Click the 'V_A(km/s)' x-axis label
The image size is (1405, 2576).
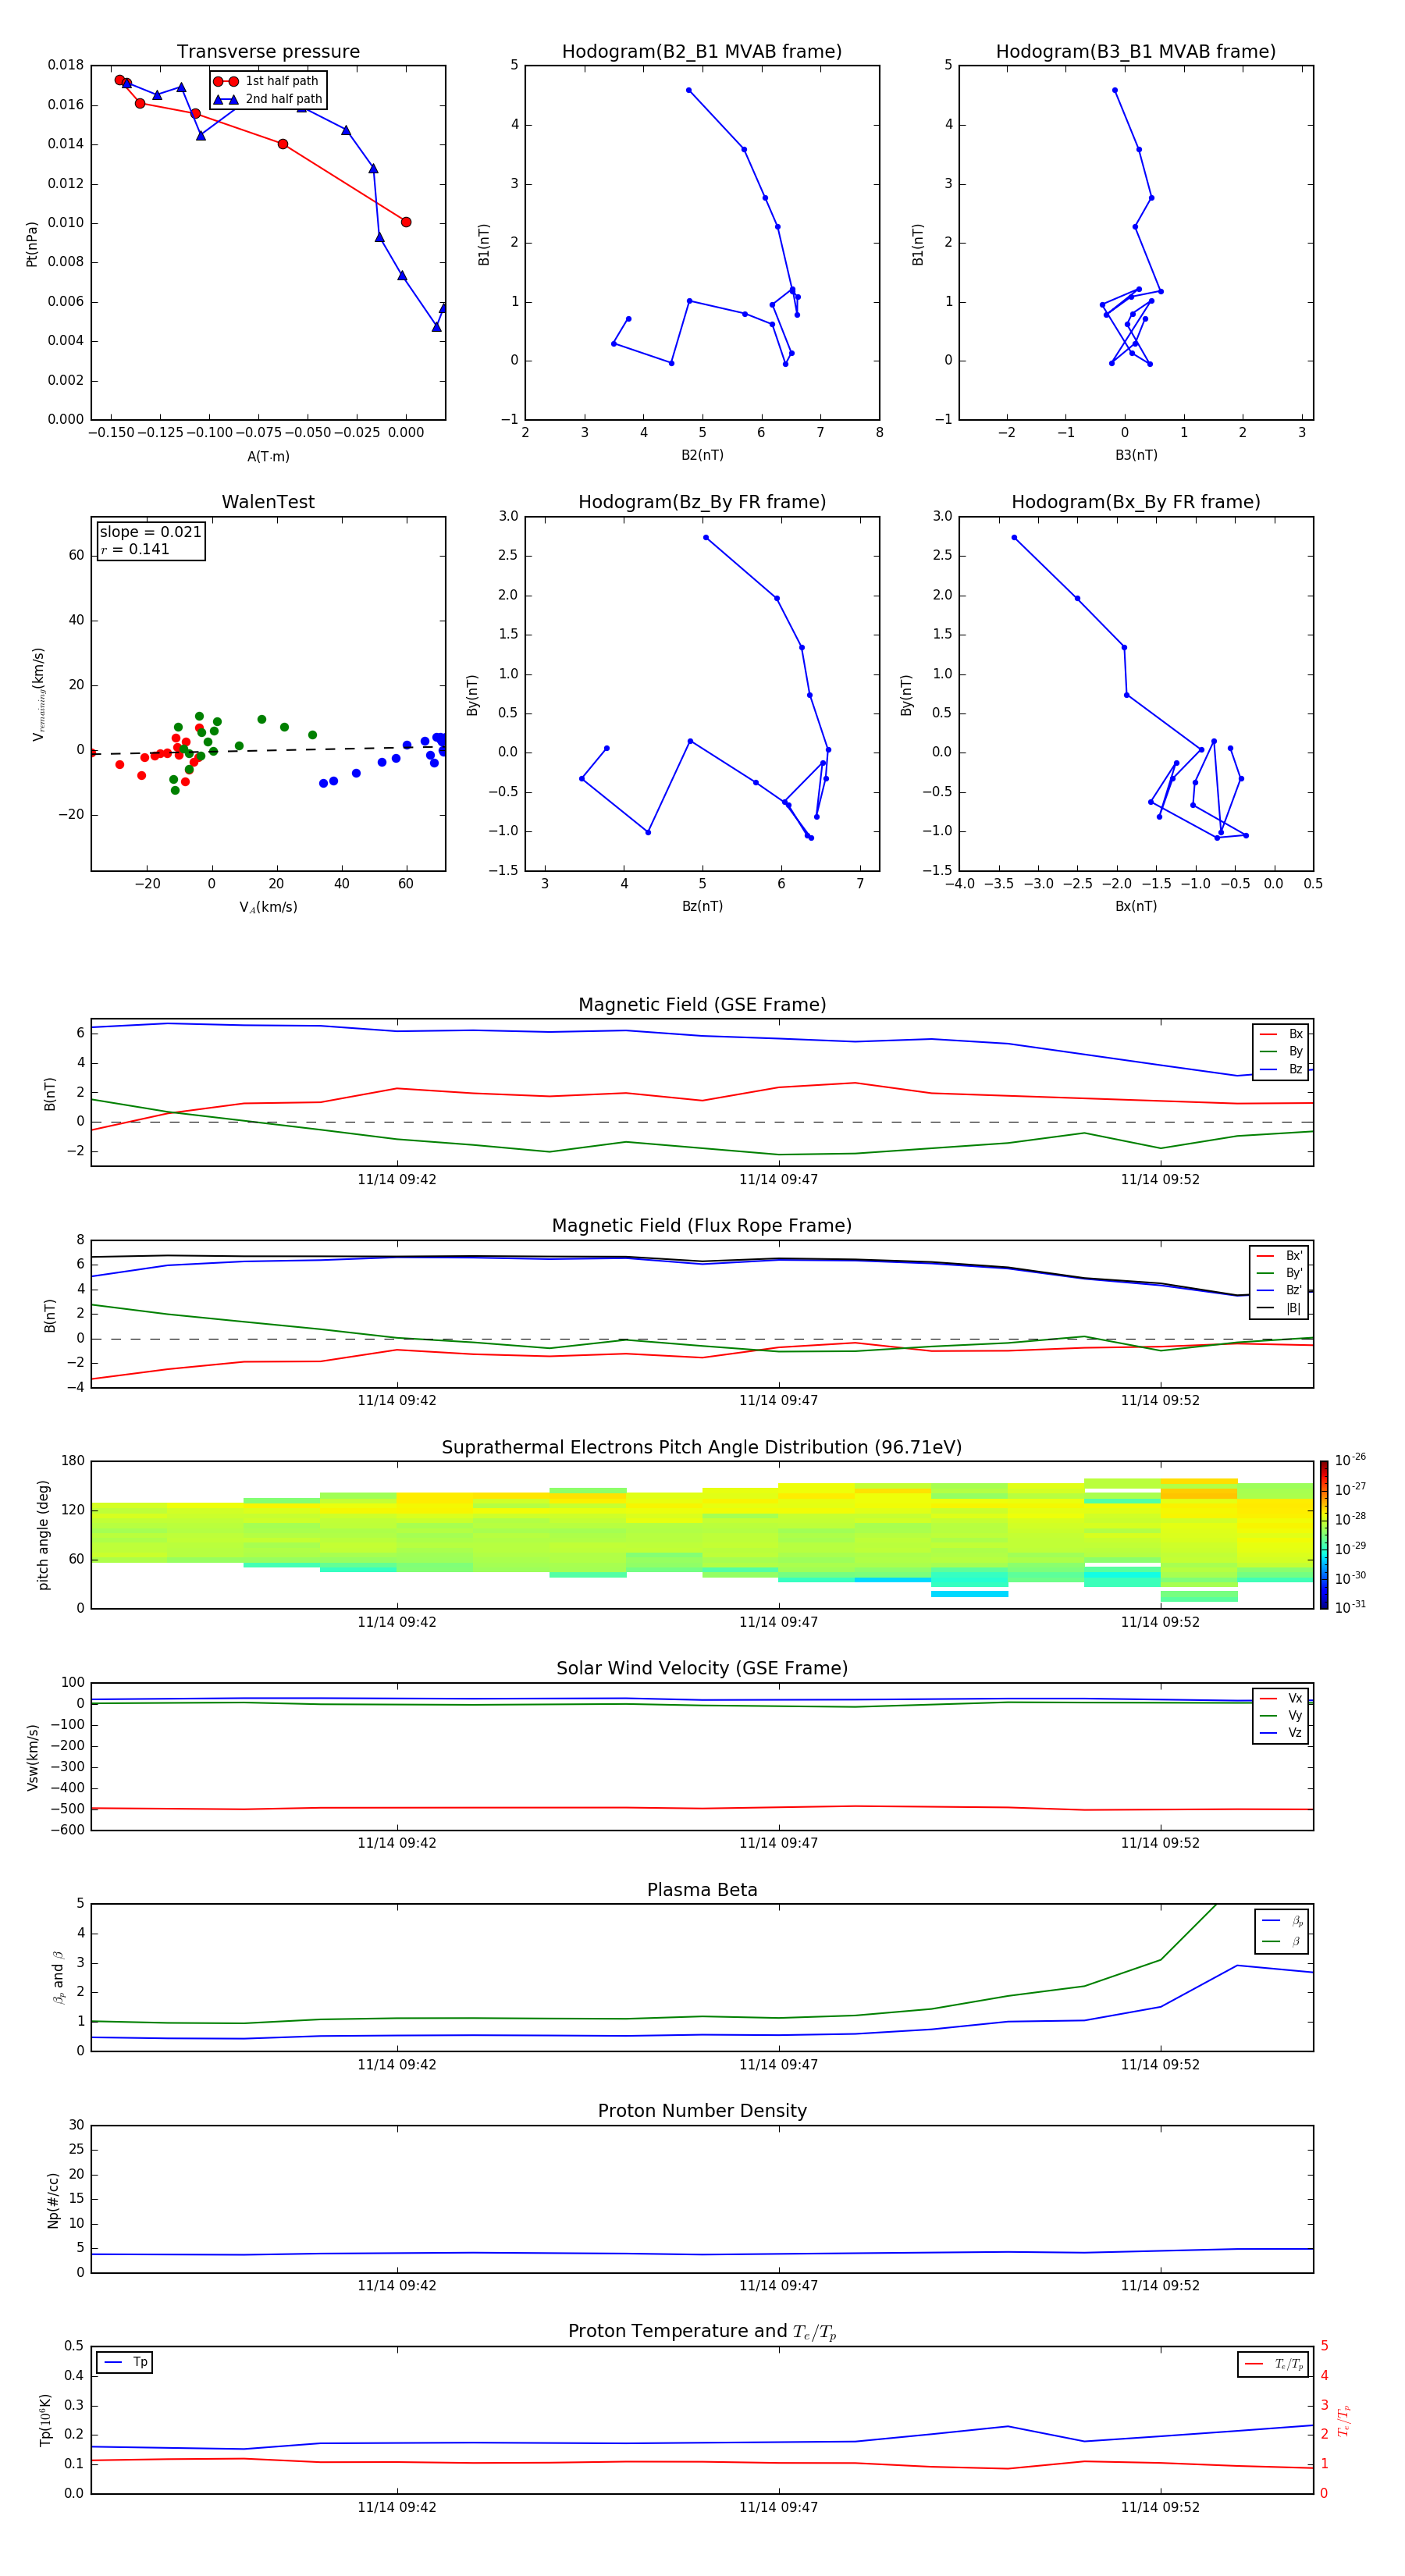pos(268,907)
